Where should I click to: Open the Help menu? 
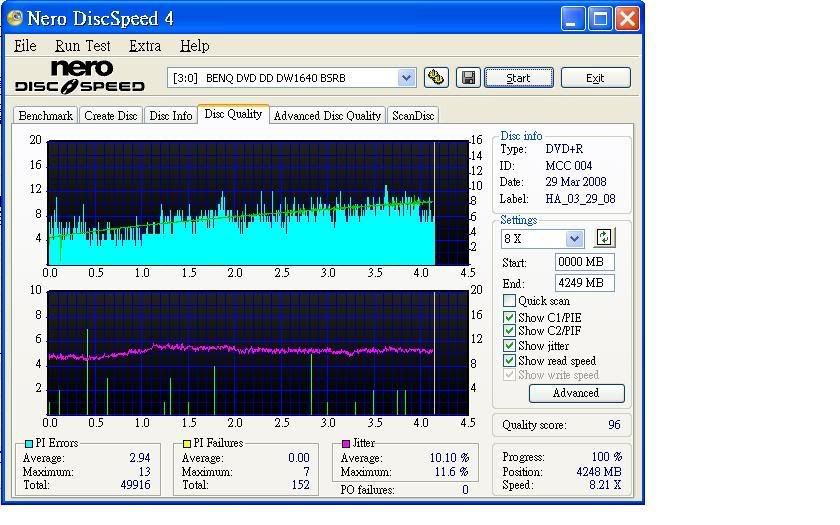(194, 46)
